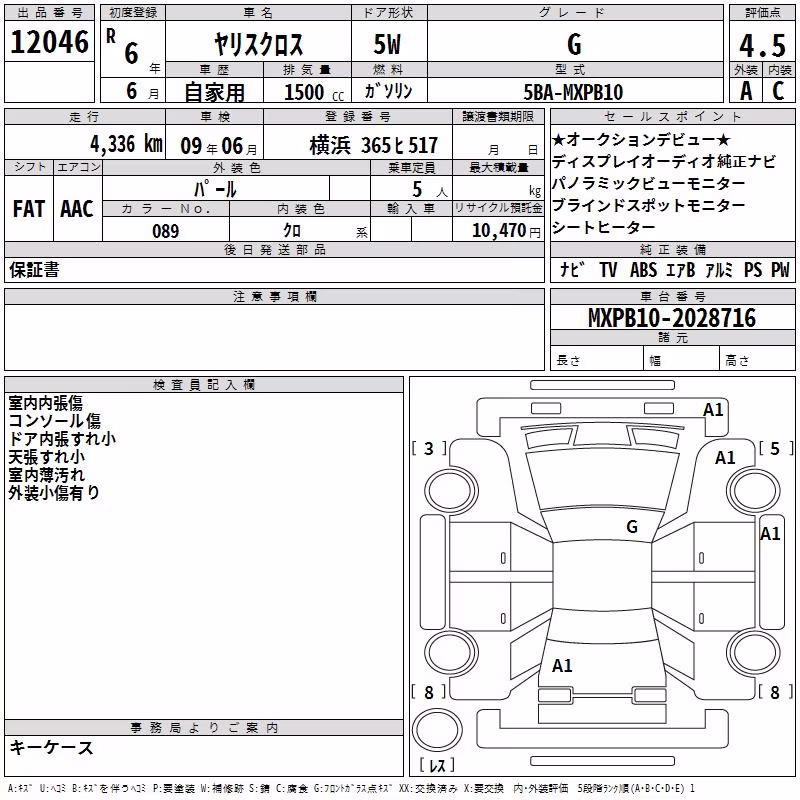The image size is (800, 800).
Task: Click the displacement value 1500 cc
Action: [314, 92]
